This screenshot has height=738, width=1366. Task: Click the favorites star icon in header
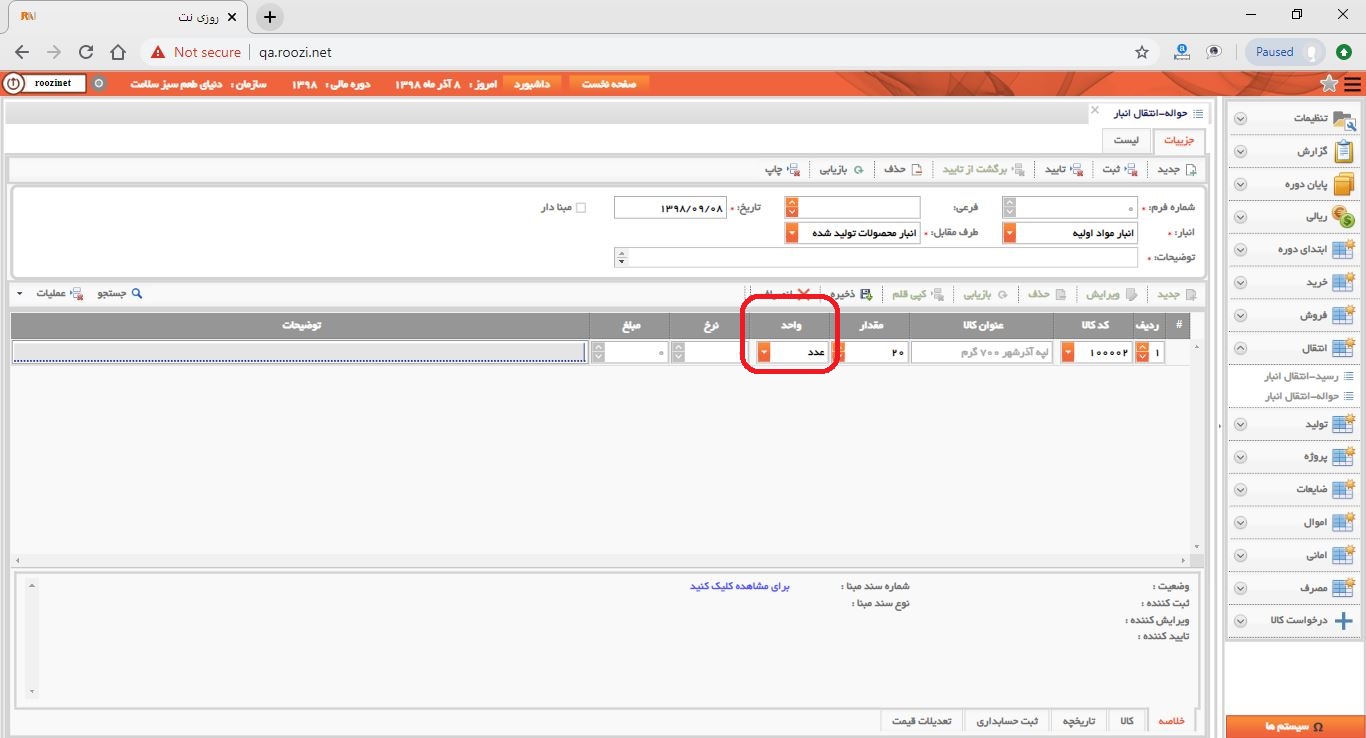point(1329,84)
